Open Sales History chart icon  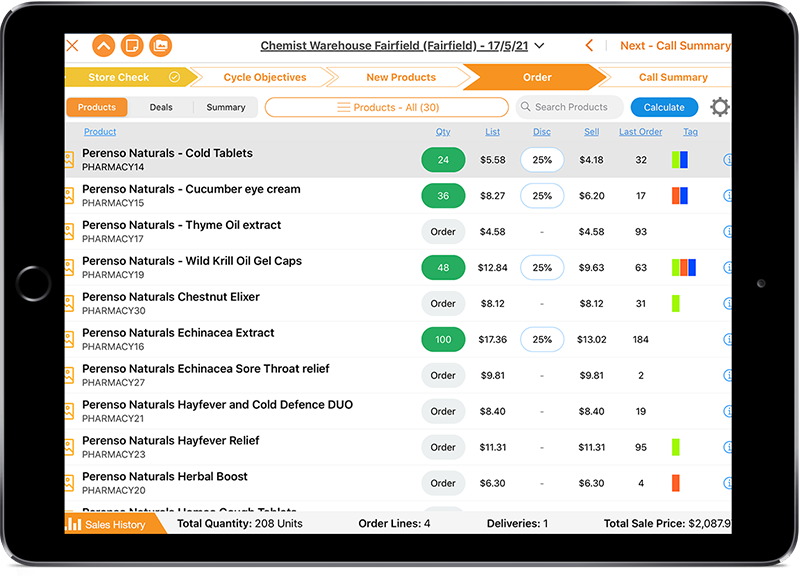(x=73, y=524)
